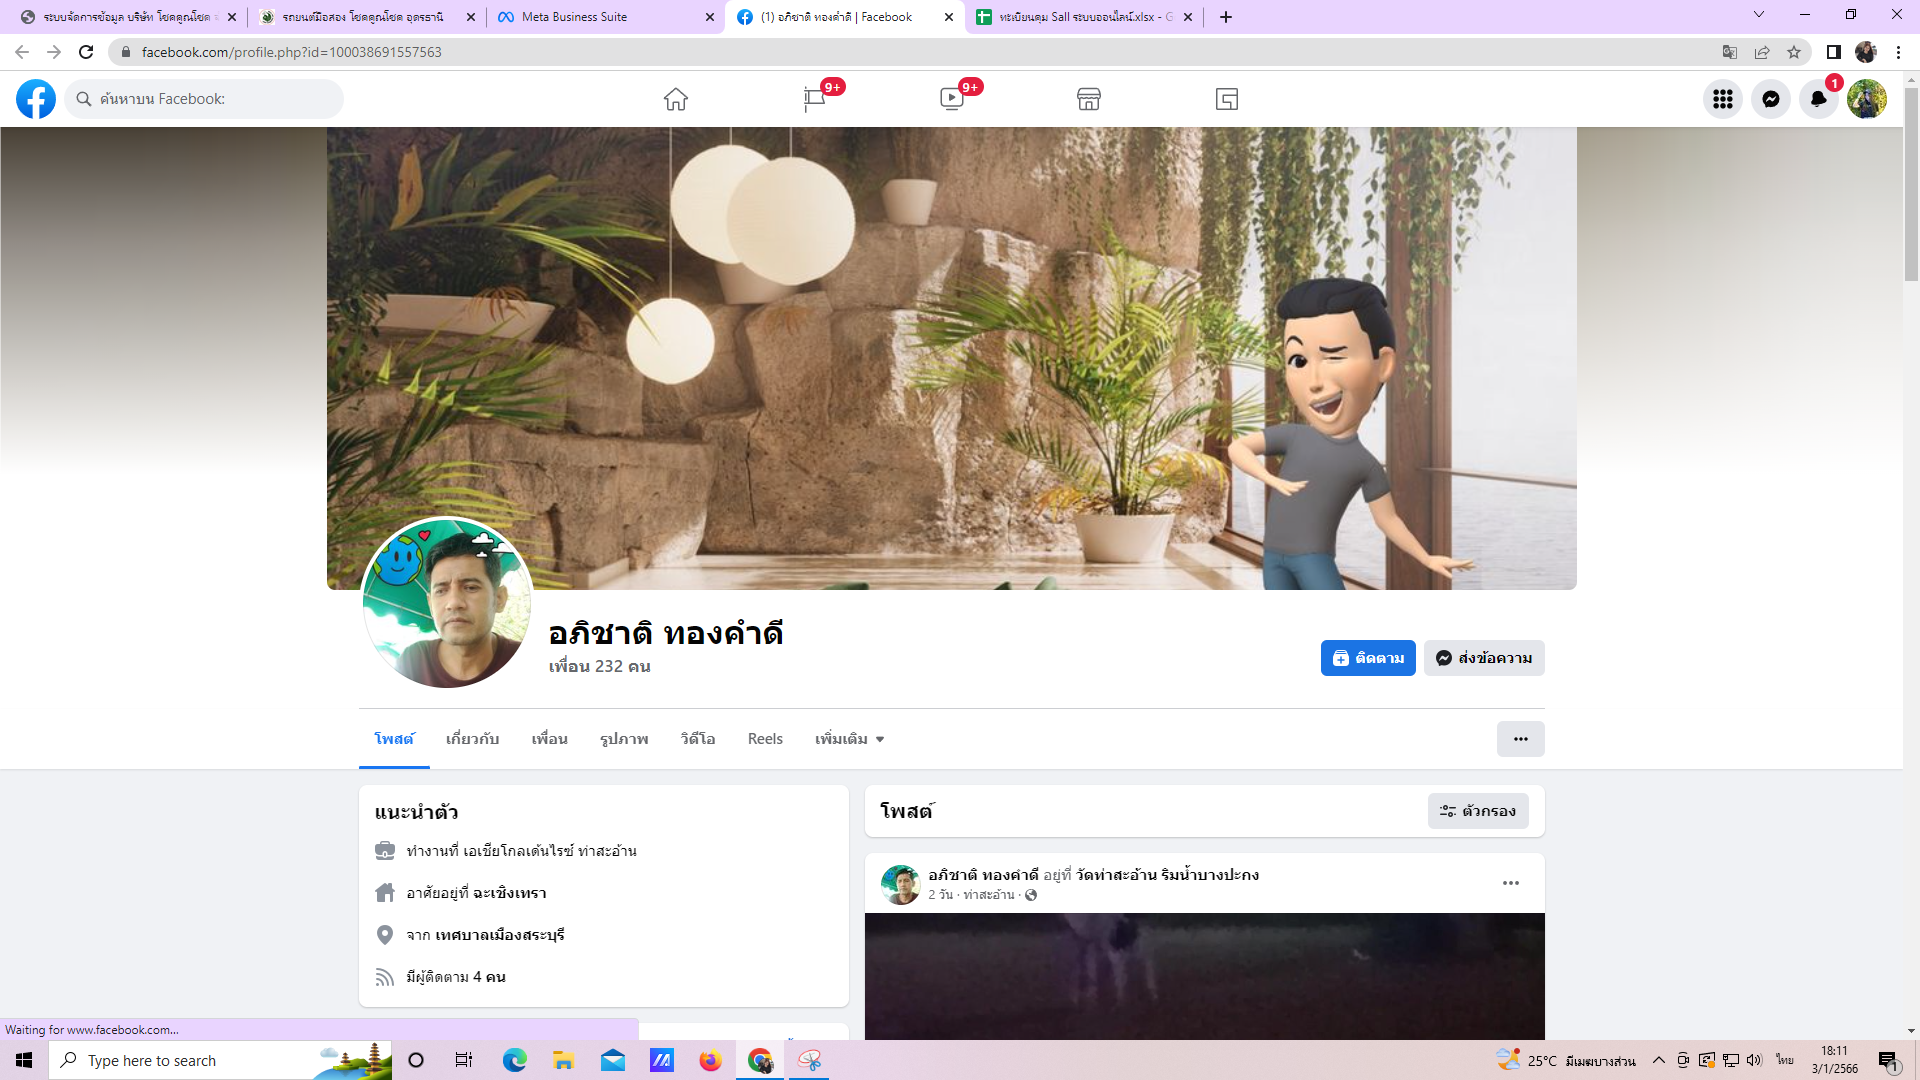Click the page vertical scrollbar thumb
The height and width of the screenshot is (1080, 1920).
click(x=1911, y=185)
